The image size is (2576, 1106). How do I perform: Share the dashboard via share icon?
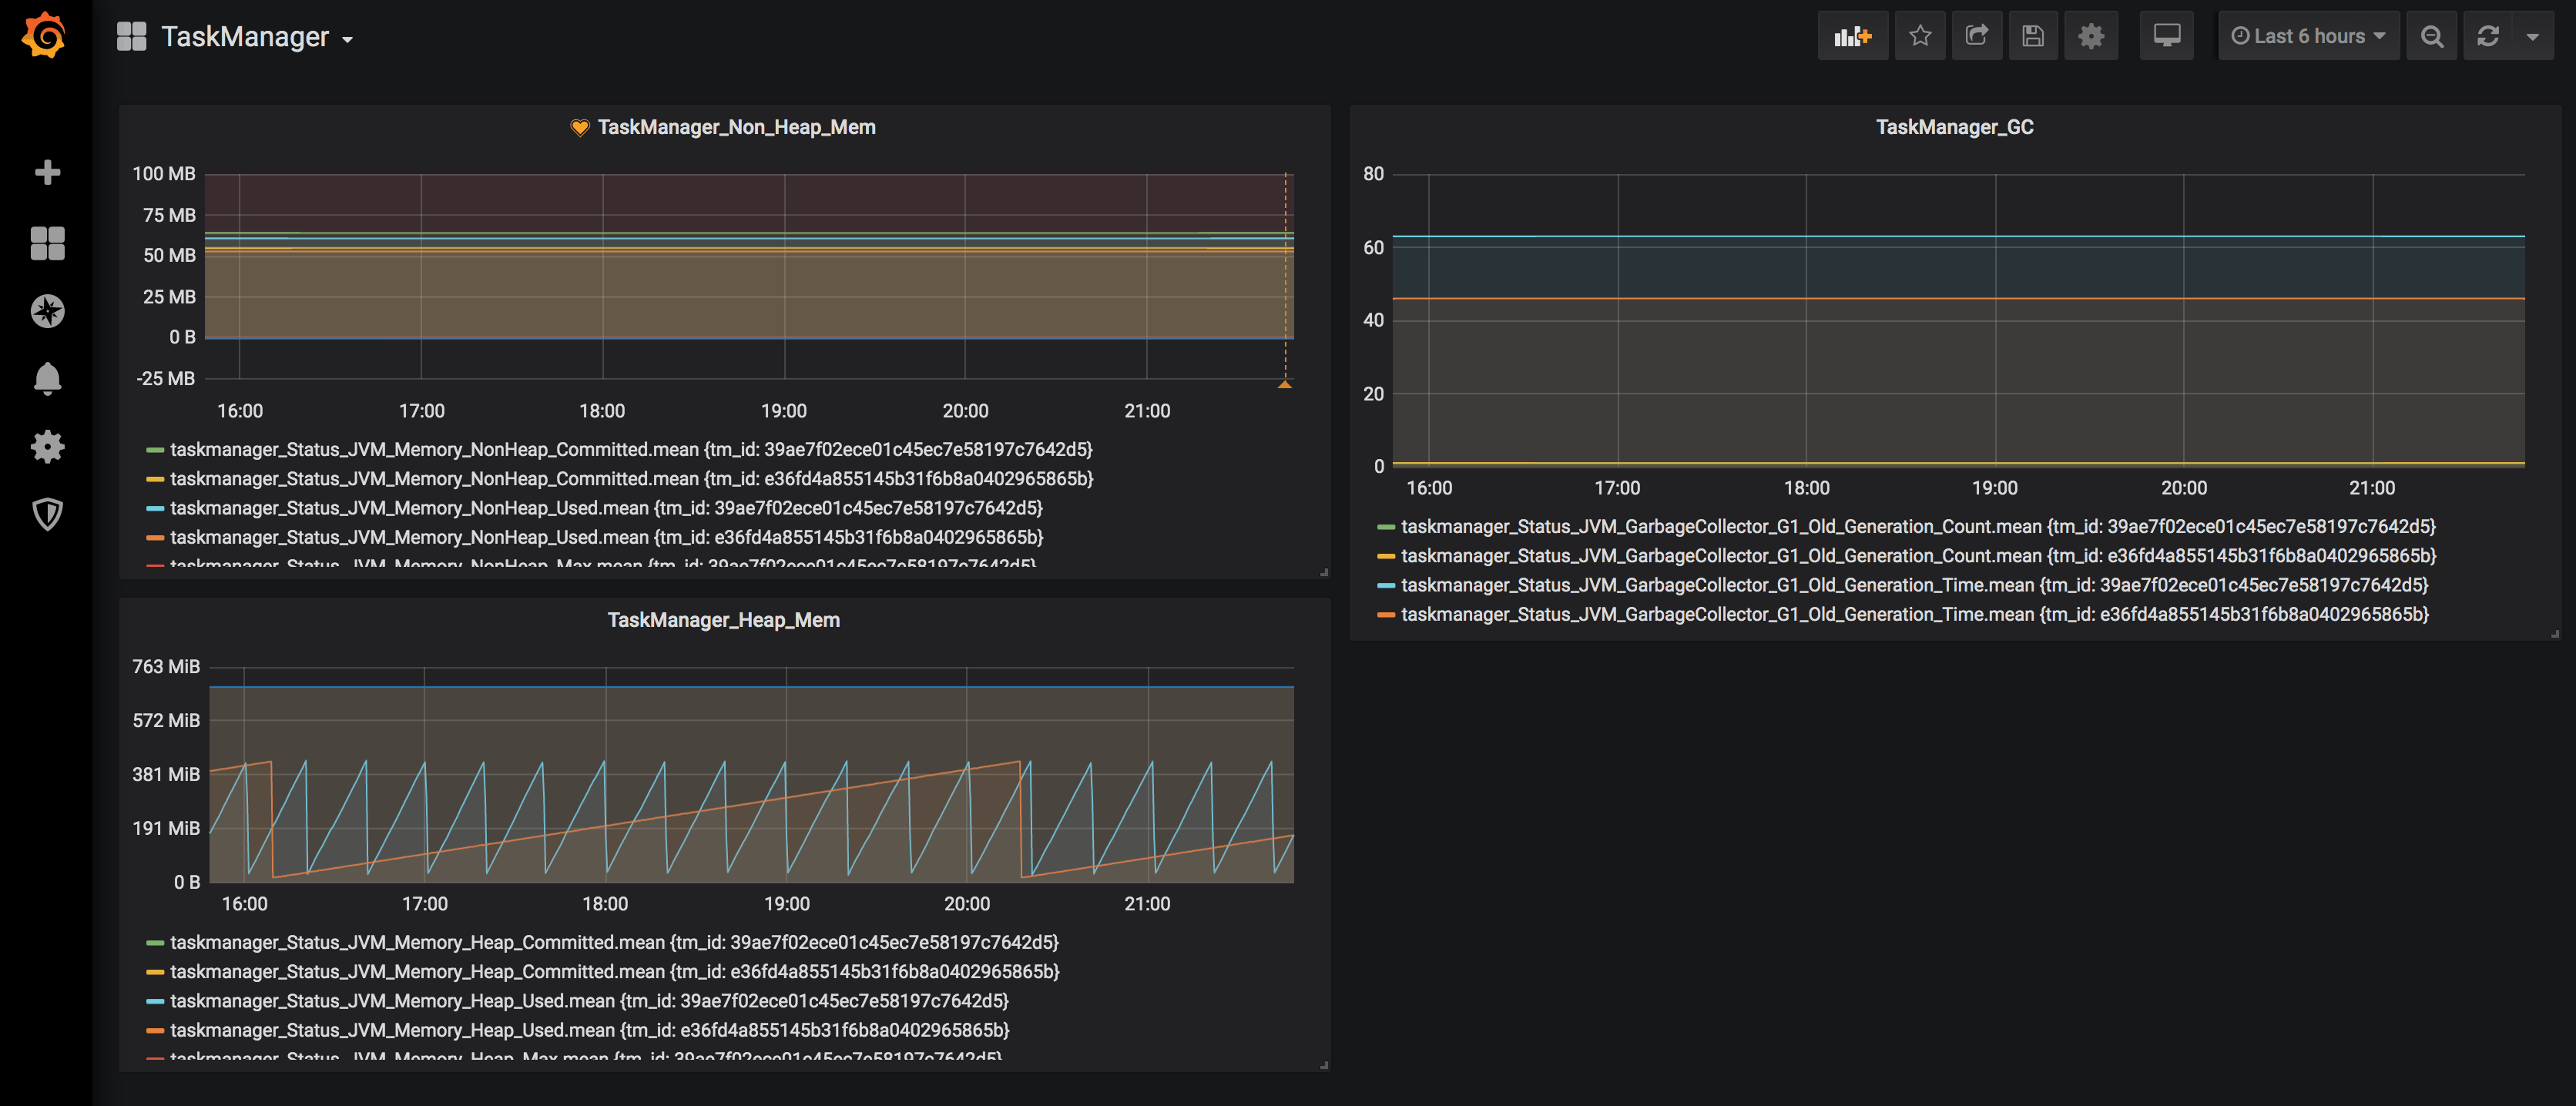(x=1976, y=36)
